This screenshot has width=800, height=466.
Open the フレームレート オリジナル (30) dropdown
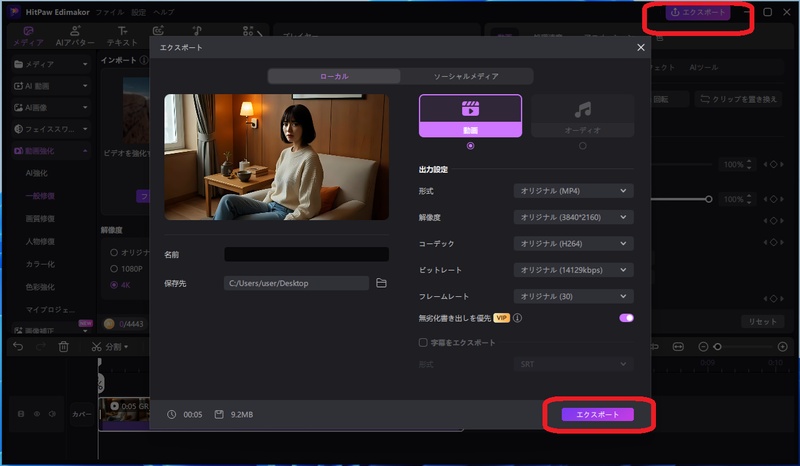pyautogui.click(x=573, y=296)
